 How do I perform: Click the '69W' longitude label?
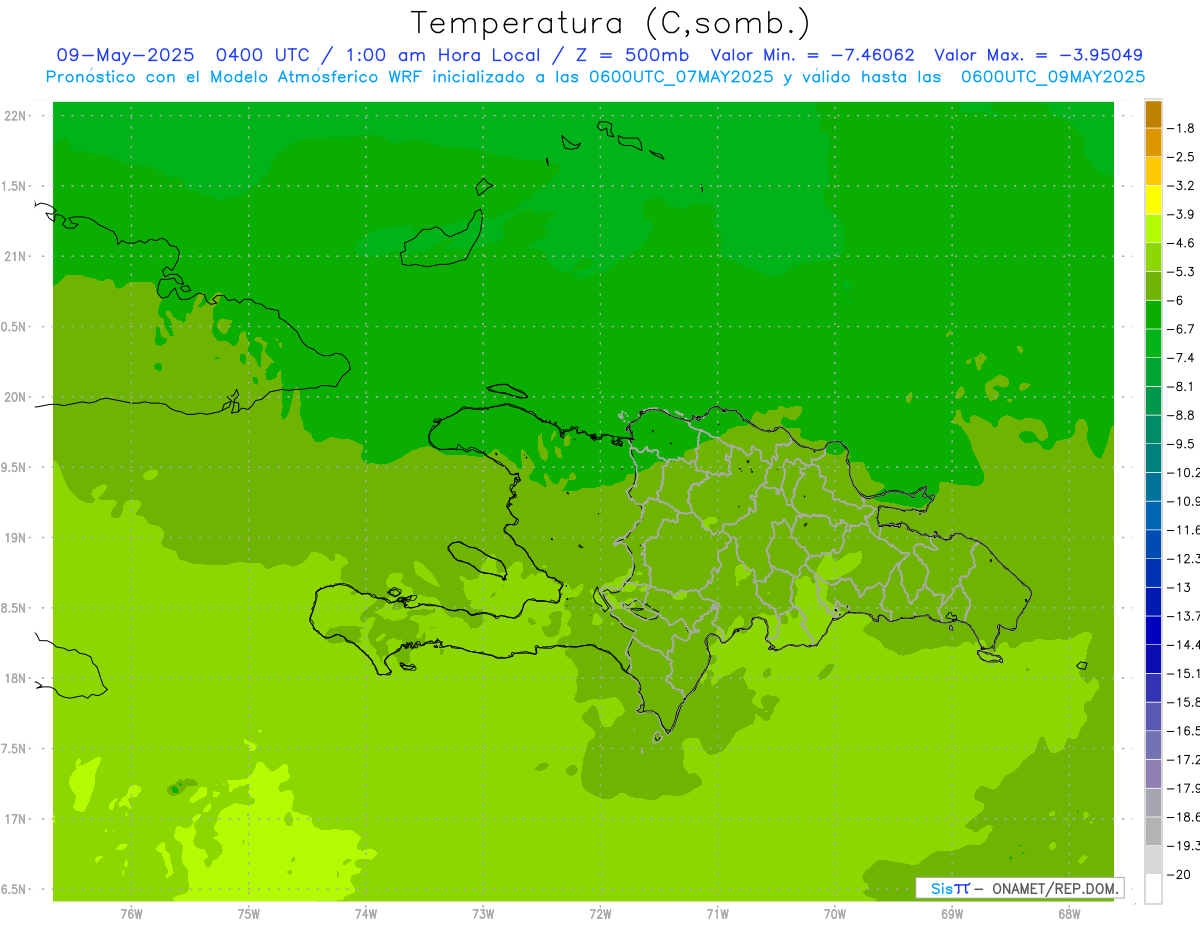point(951,914)
